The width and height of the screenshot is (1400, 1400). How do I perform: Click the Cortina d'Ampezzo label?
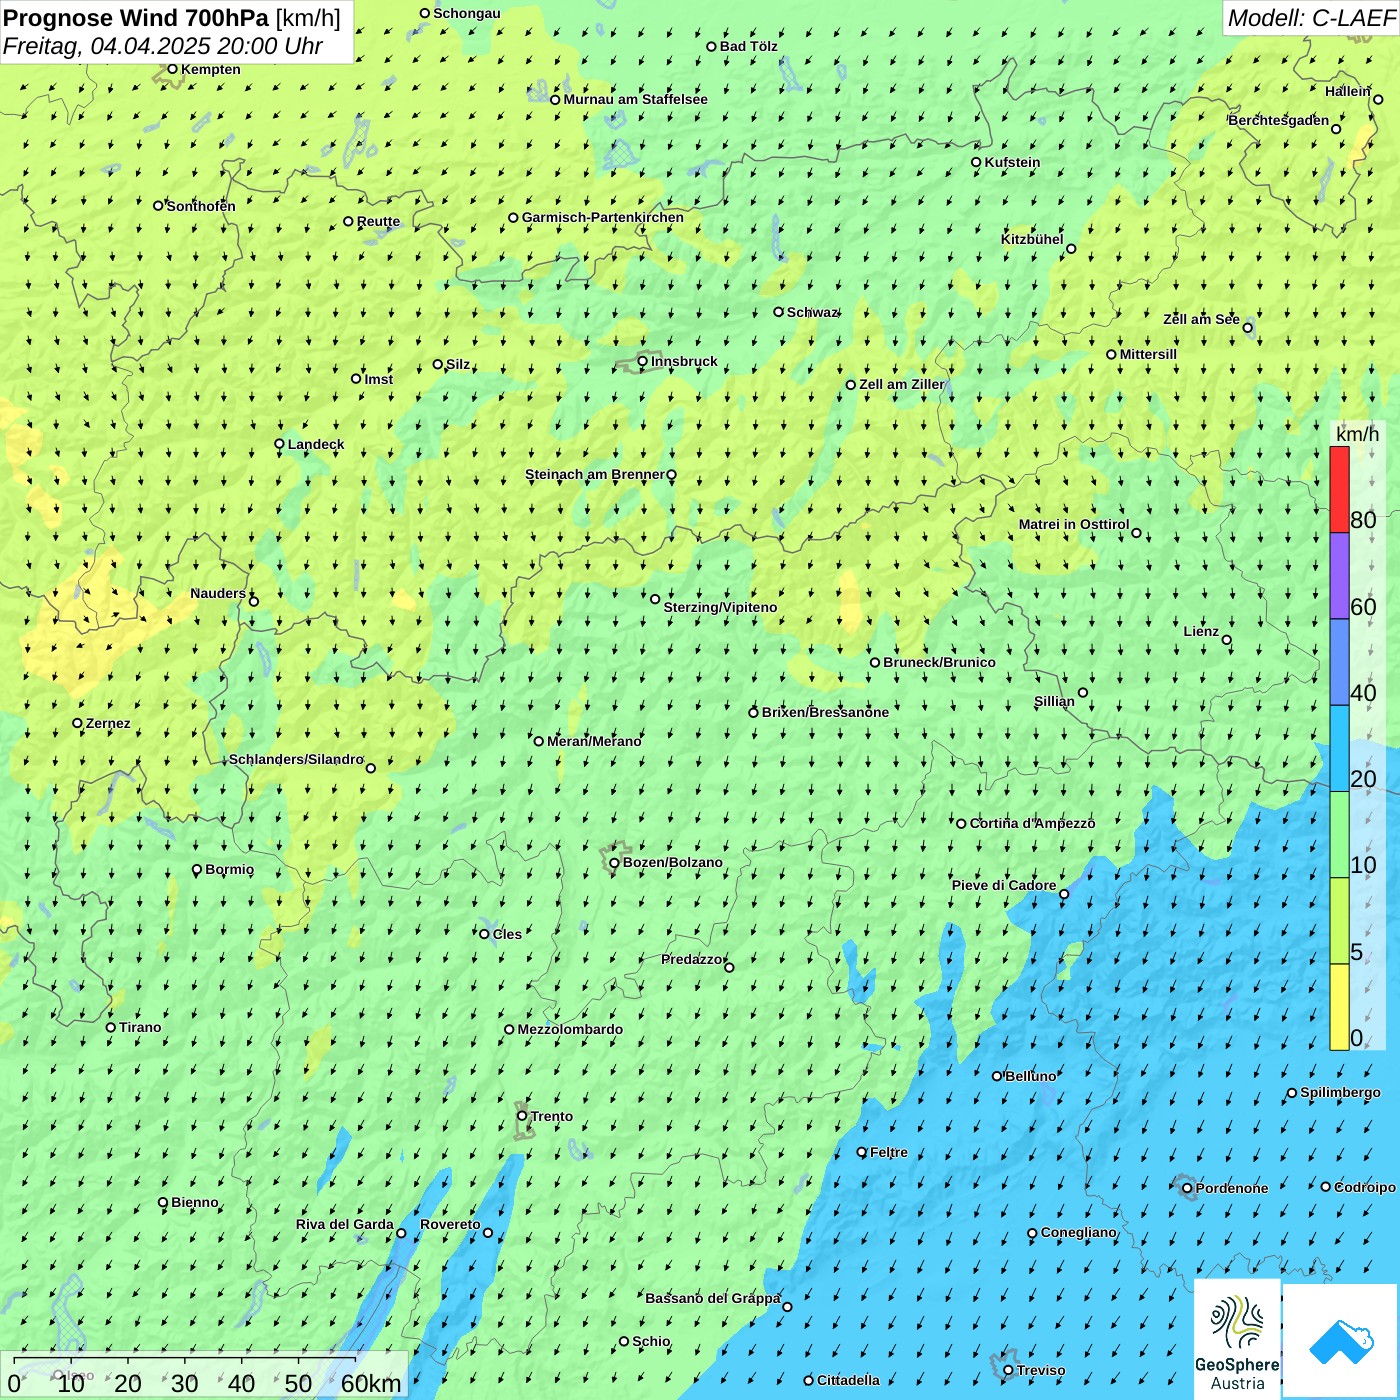click(1033, 823)
